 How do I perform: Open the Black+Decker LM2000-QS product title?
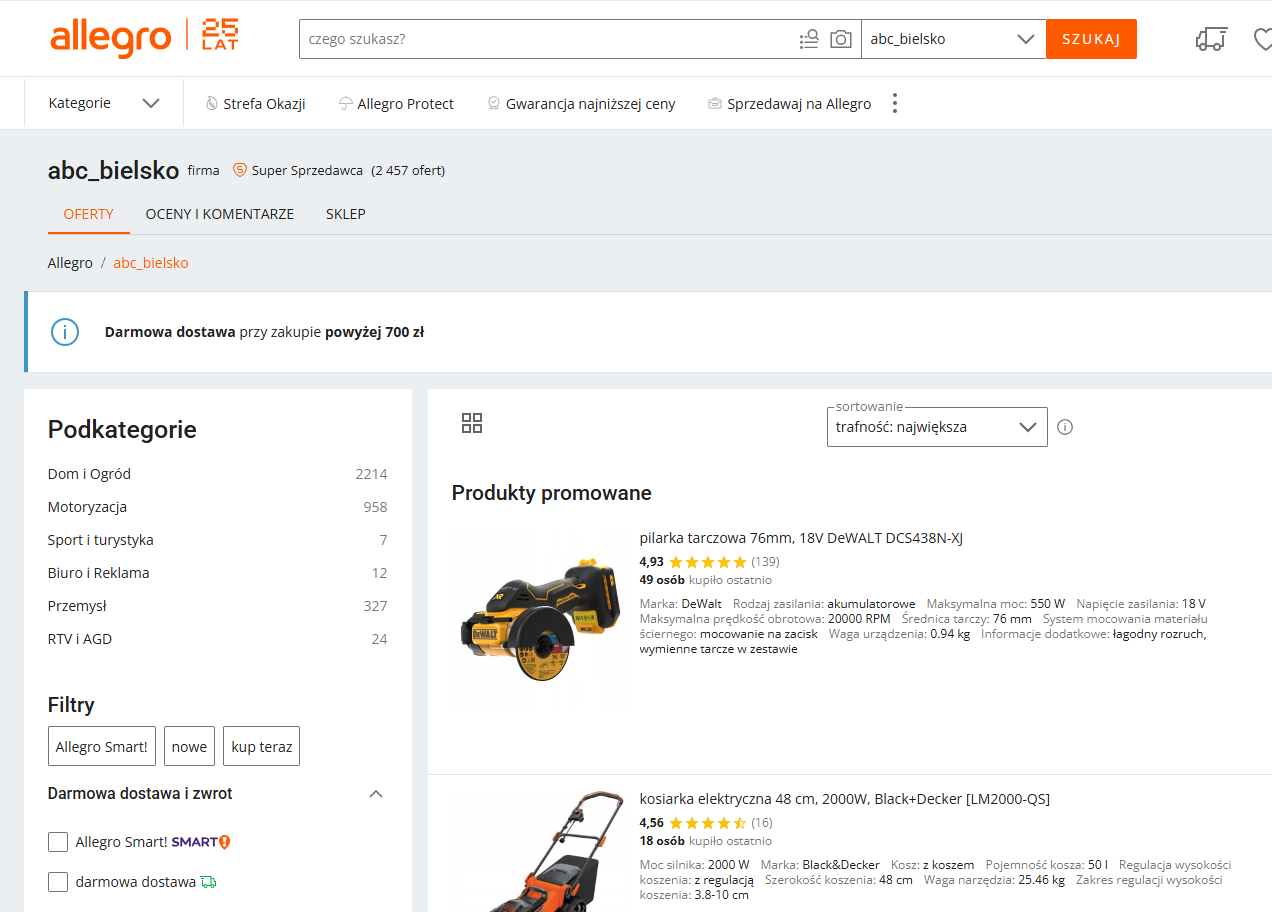(x=845, y=799)
